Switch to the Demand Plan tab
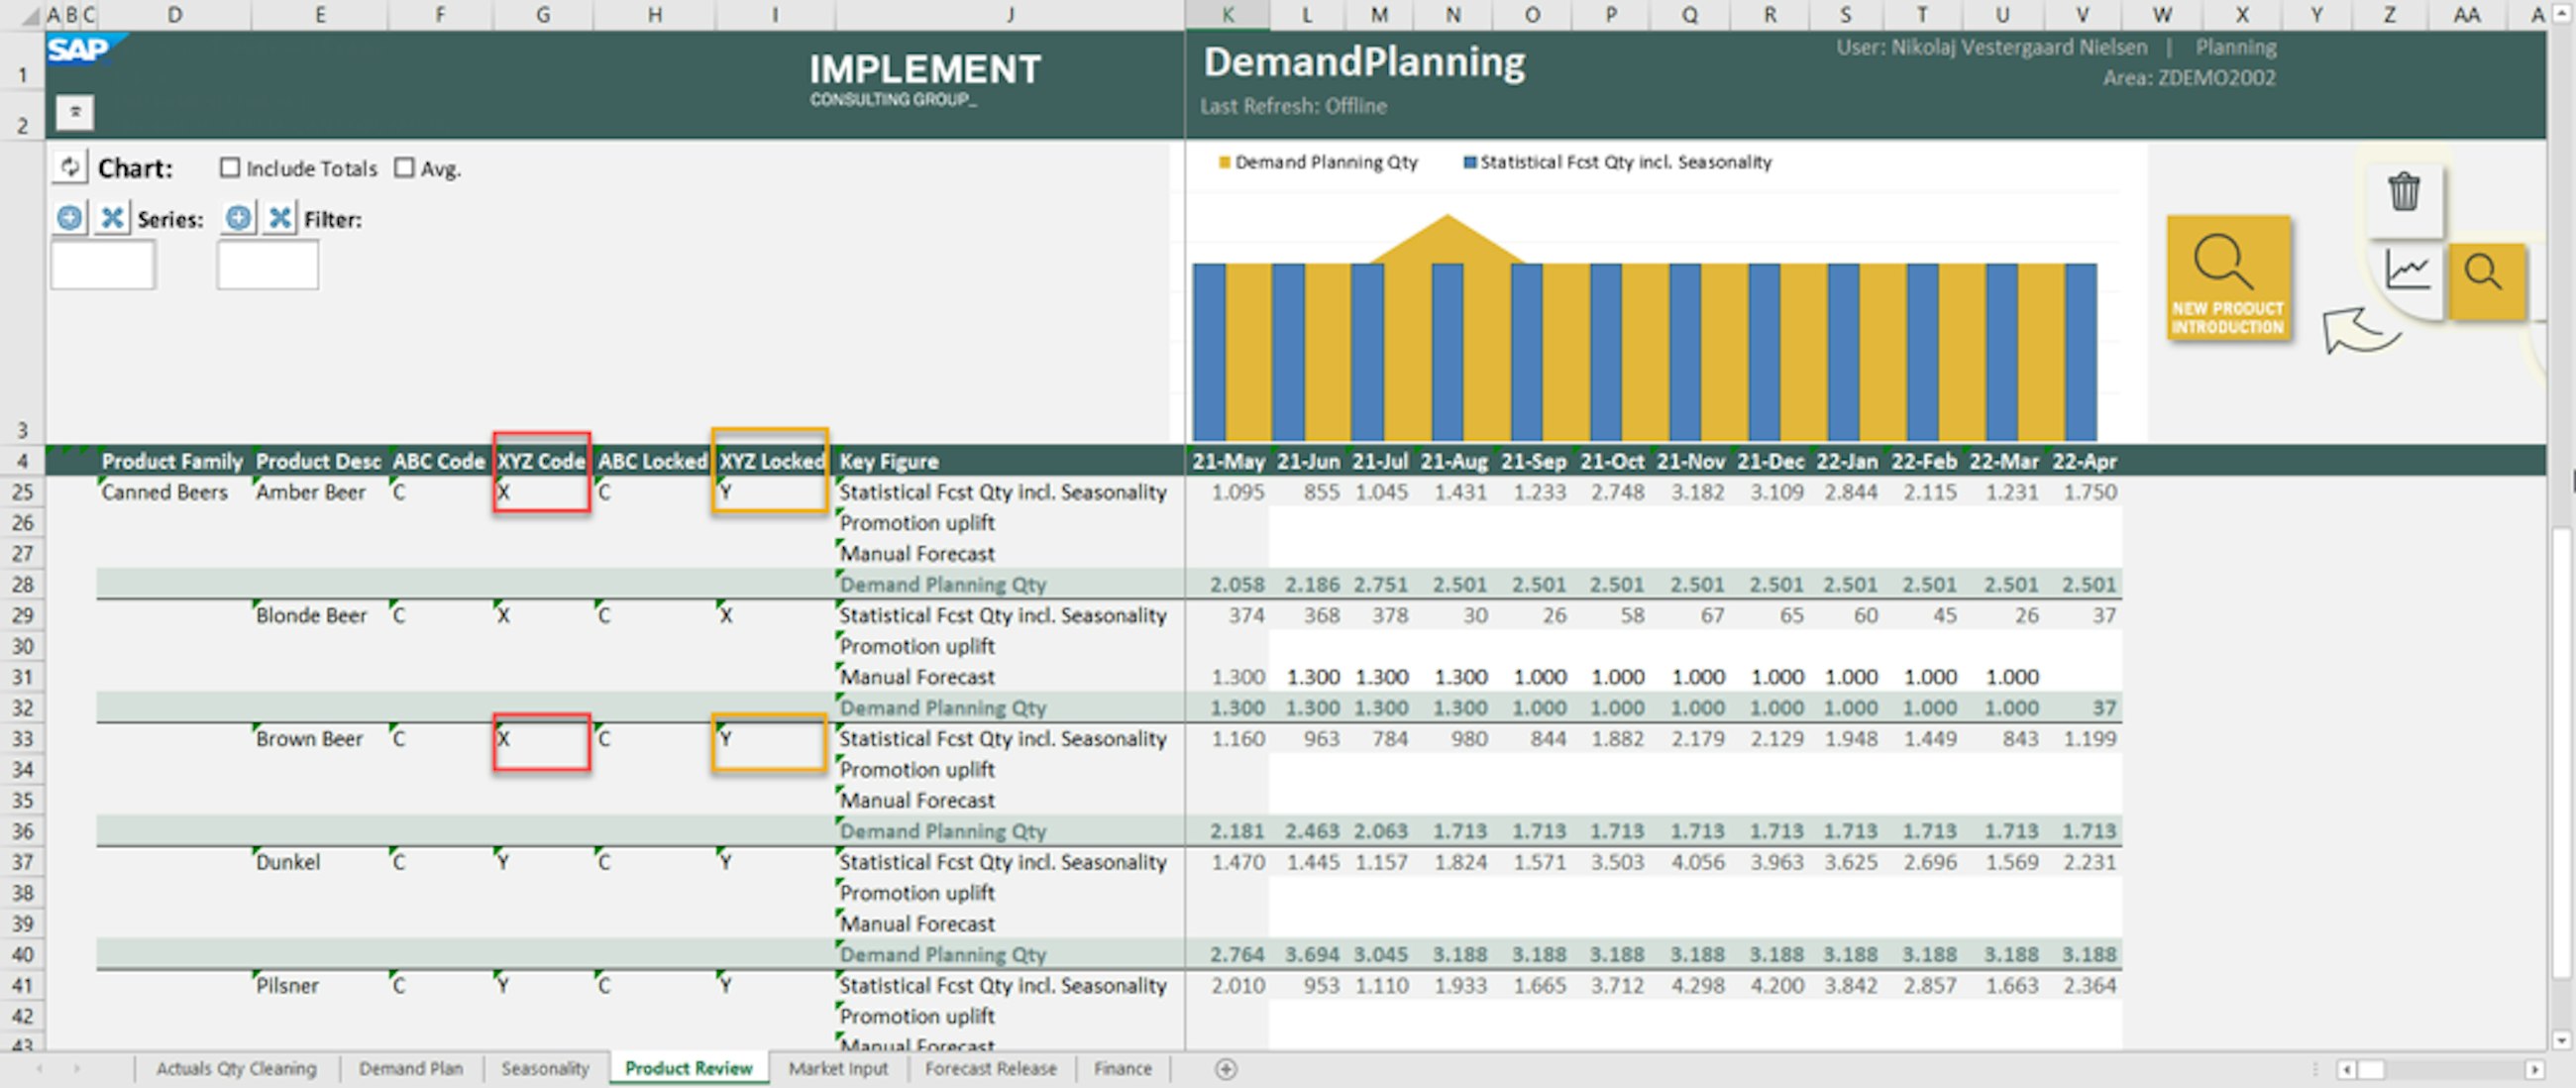 click(x=410, y=1068)
